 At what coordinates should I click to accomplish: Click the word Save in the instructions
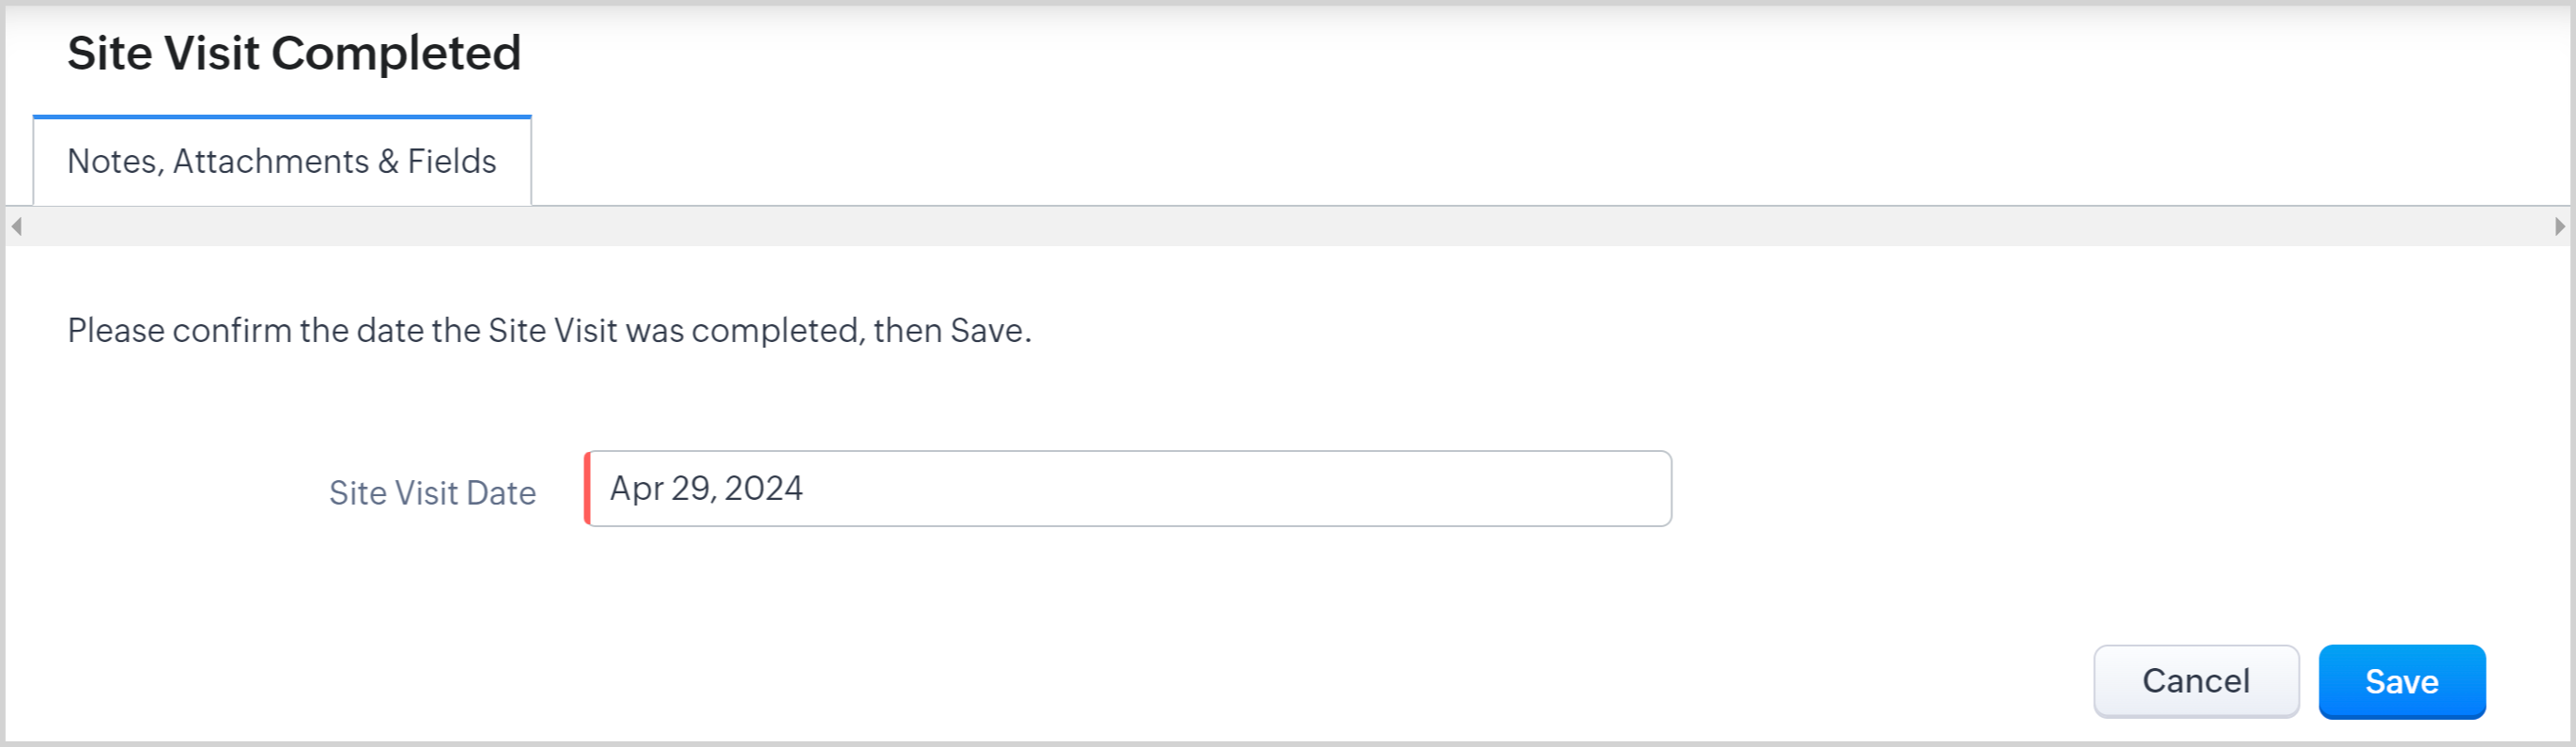(986, 331)
